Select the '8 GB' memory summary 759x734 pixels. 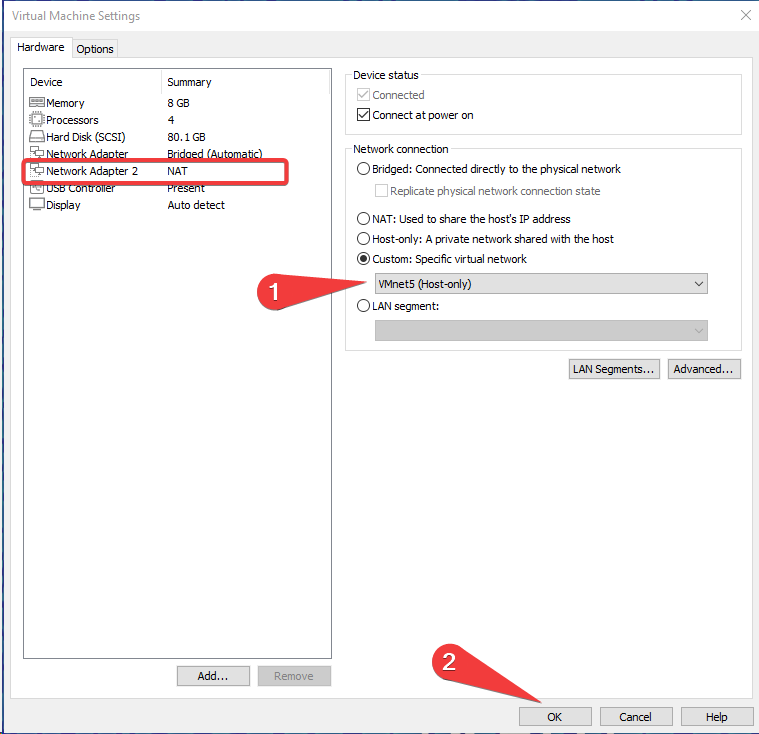[179, 103]
